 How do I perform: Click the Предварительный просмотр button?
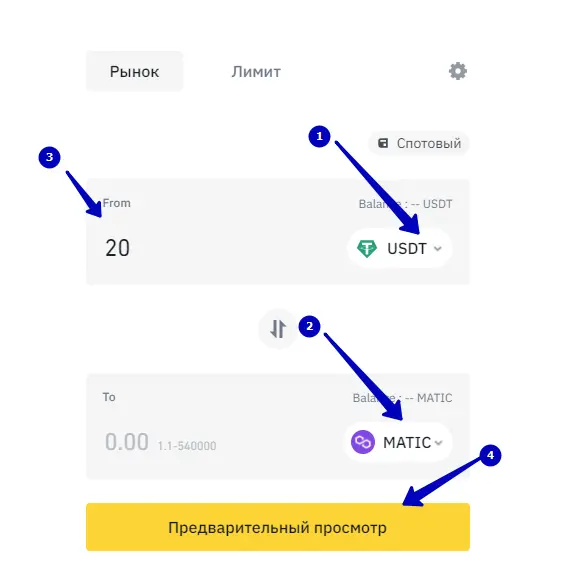[278, 527]
